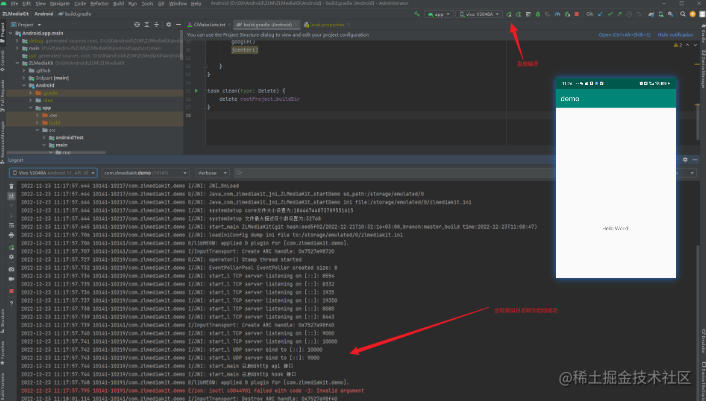706x401 pixels.
Task: Click the debug bug icon in the toolbar
Action: click(x=538, y=14)
